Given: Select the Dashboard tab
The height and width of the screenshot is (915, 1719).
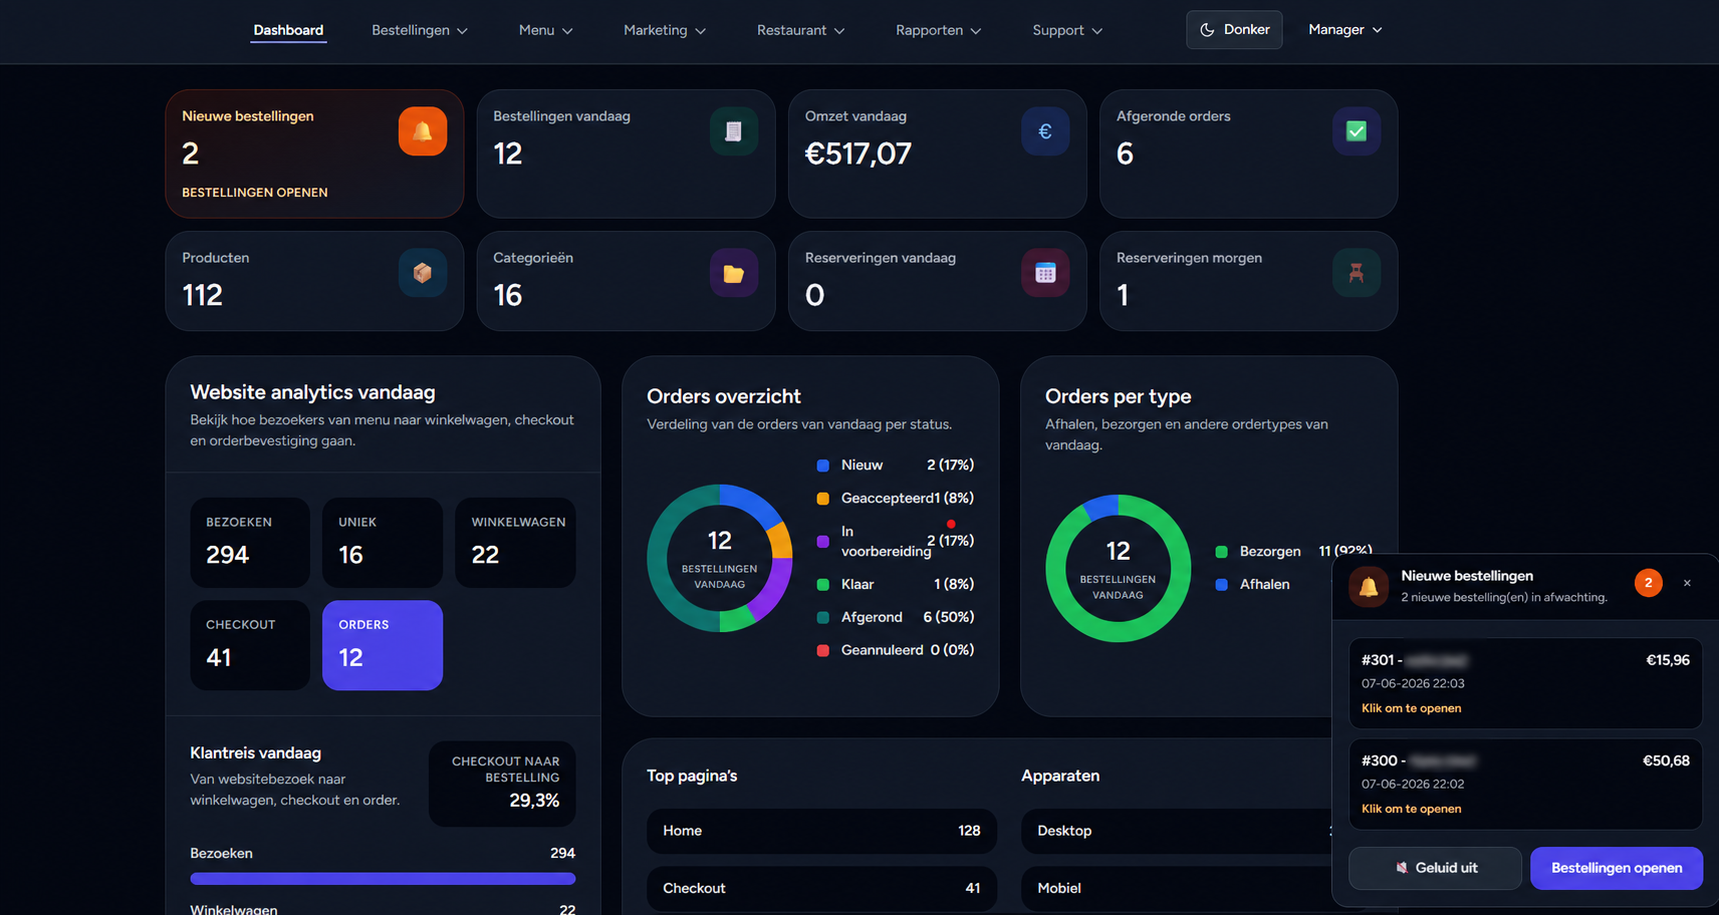Looking at the screenshot, I should [288, 30].
